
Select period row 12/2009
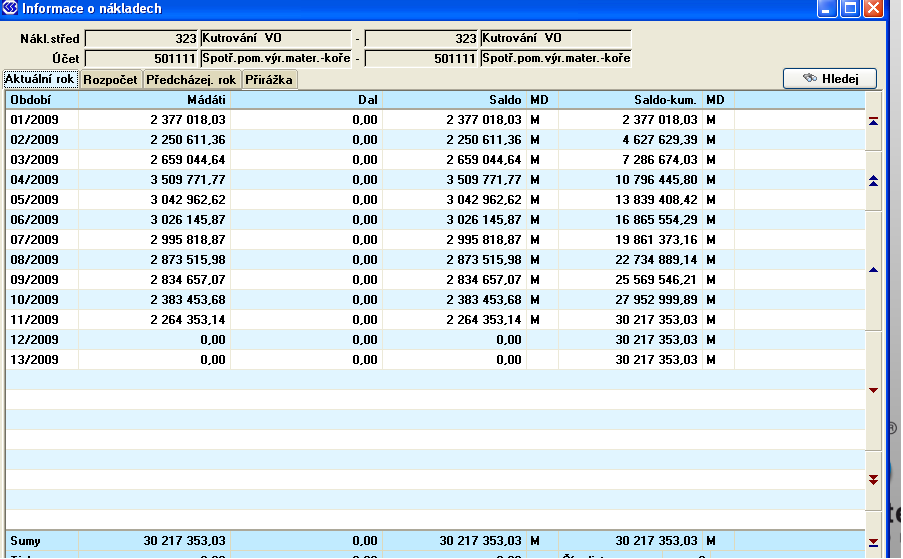pyautogui.click(x=435, y=340)
